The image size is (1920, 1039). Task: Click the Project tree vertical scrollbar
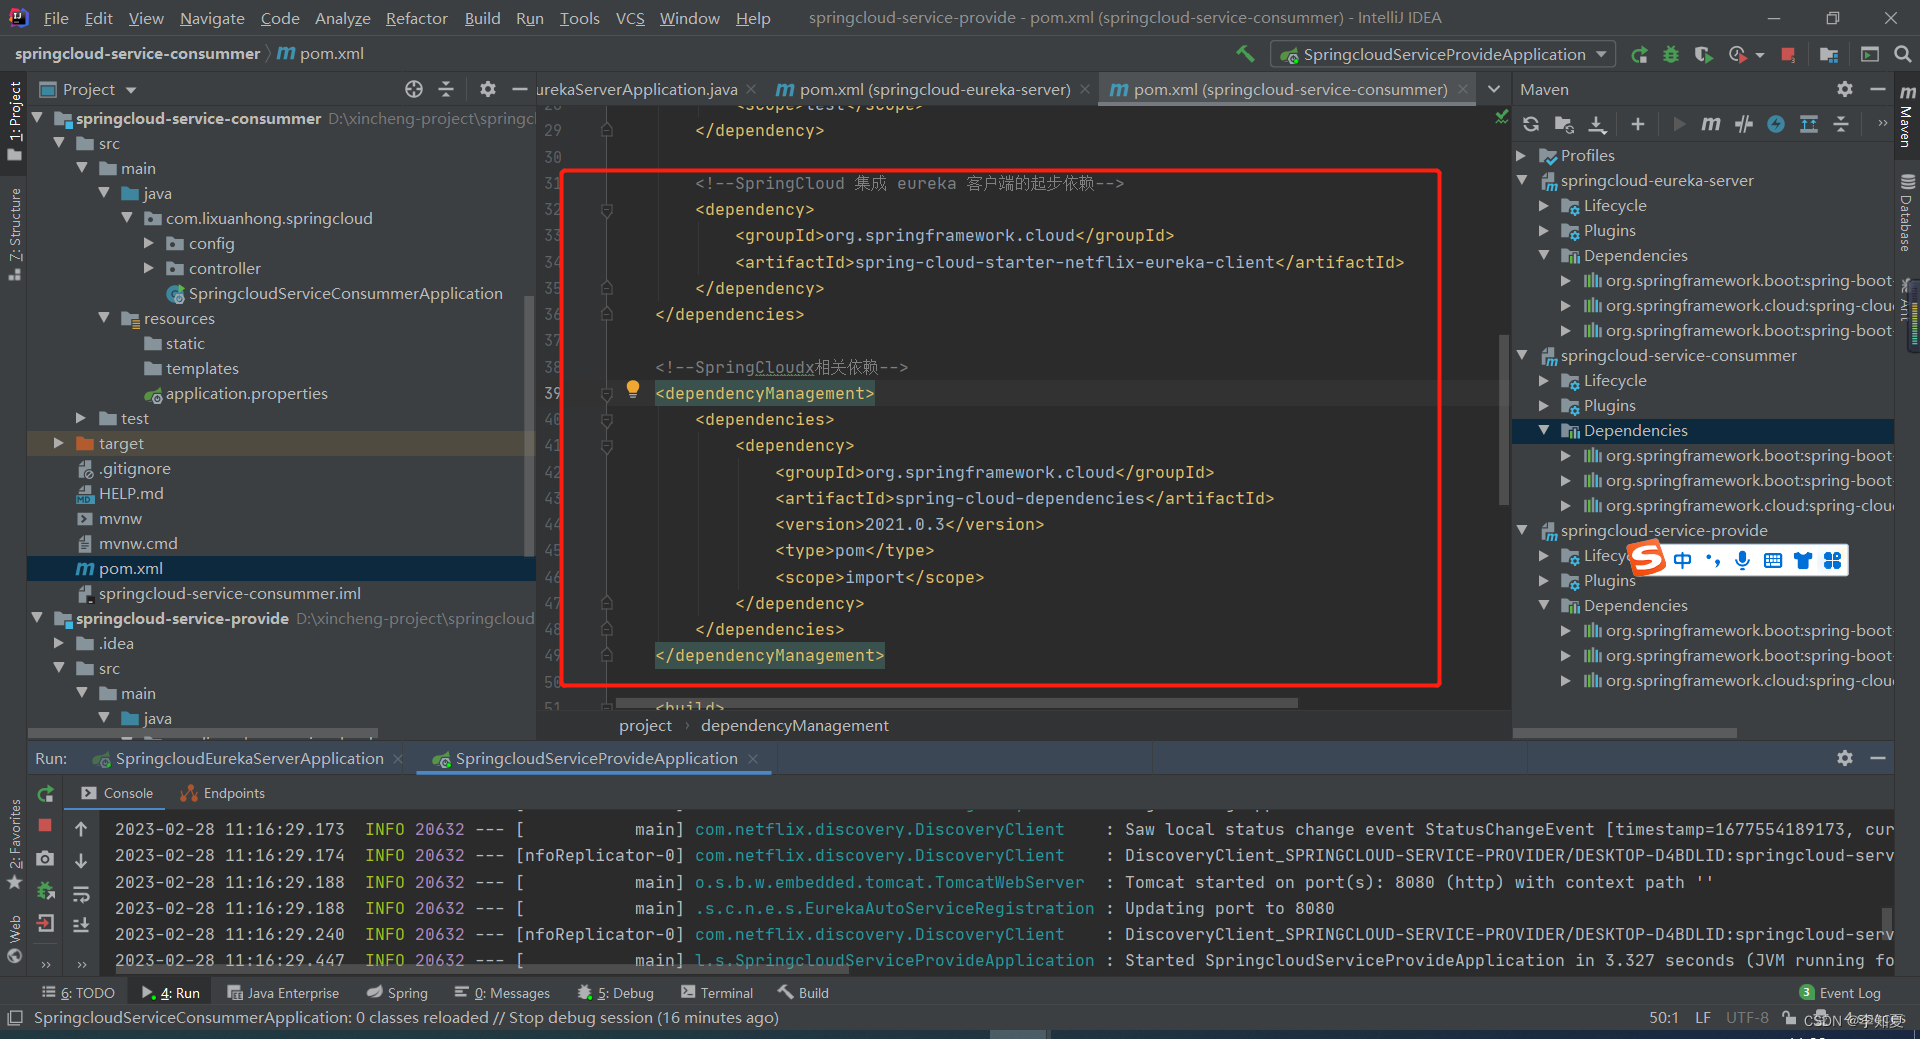(x=529, y=425)
